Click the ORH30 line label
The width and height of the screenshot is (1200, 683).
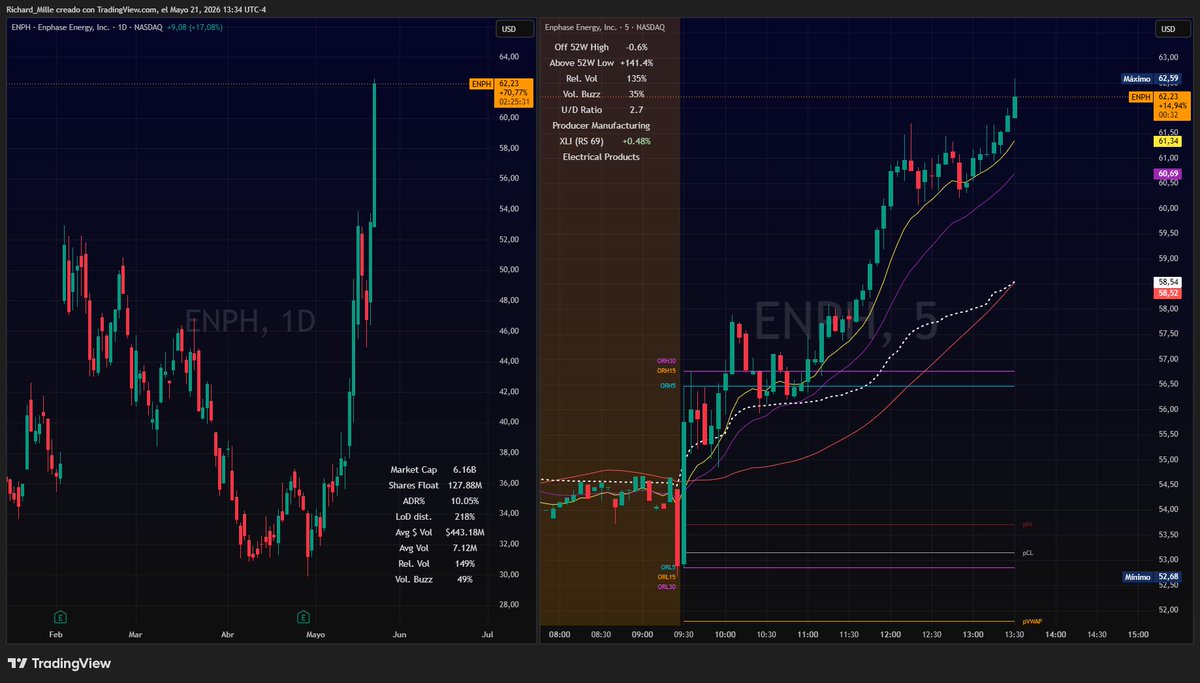[x=666, y=360]
